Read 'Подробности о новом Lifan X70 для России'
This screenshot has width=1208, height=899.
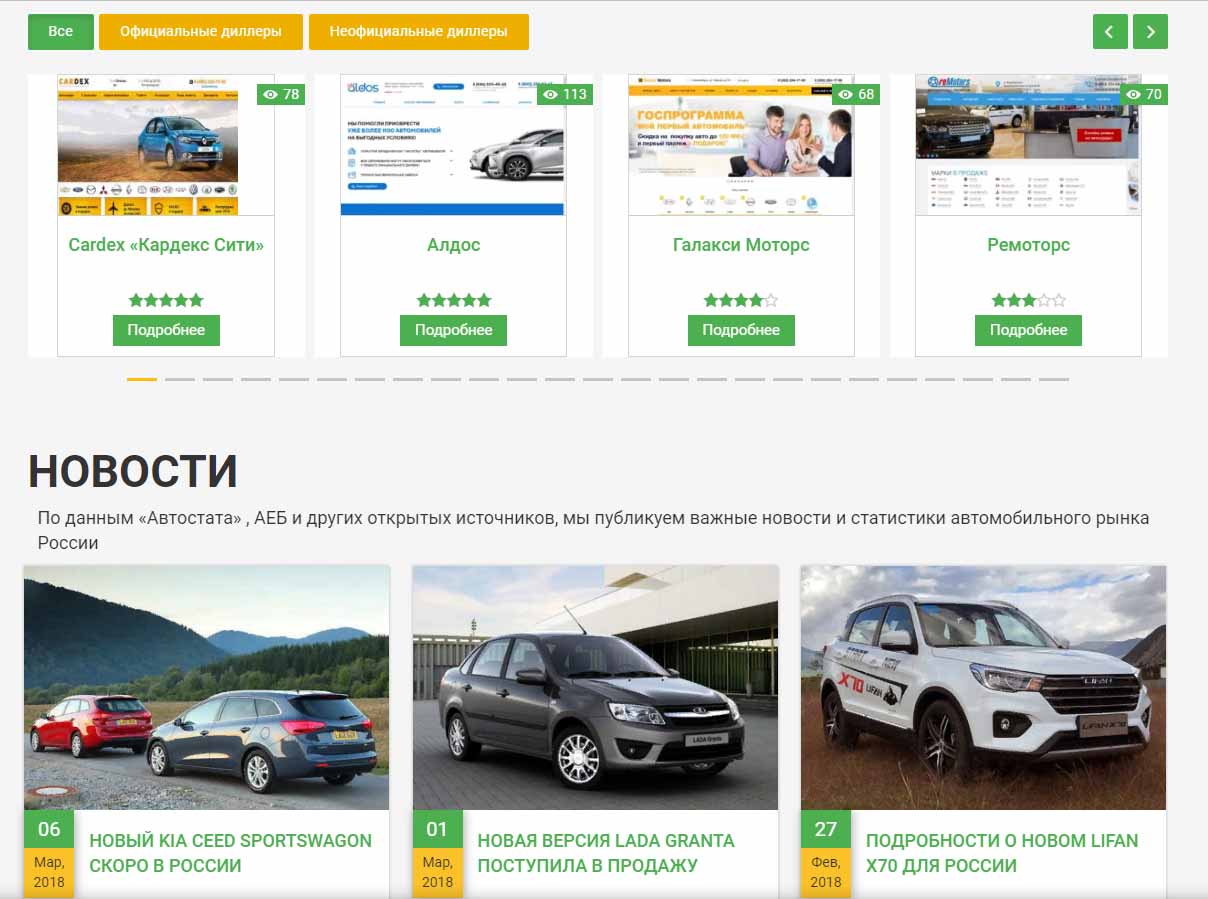1002,853
